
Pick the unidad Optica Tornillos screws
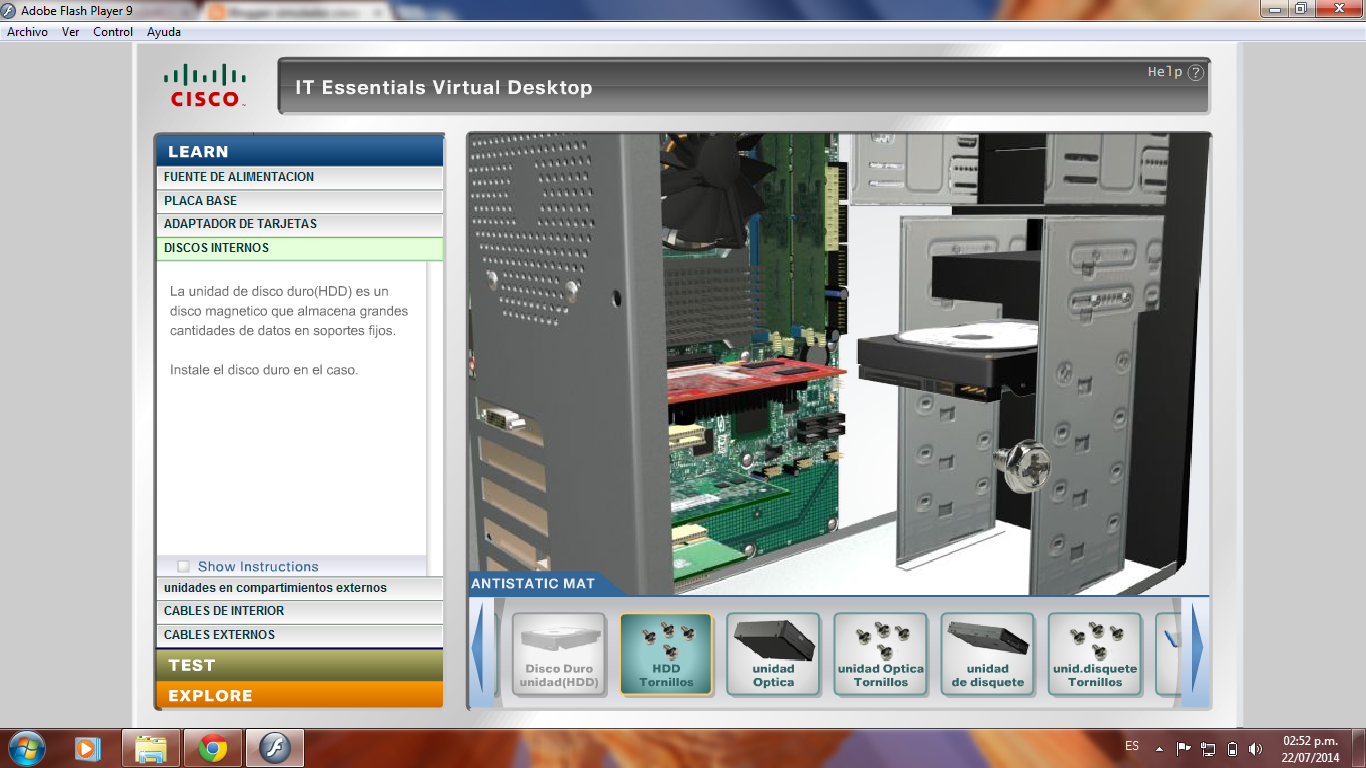coord(881,655)
